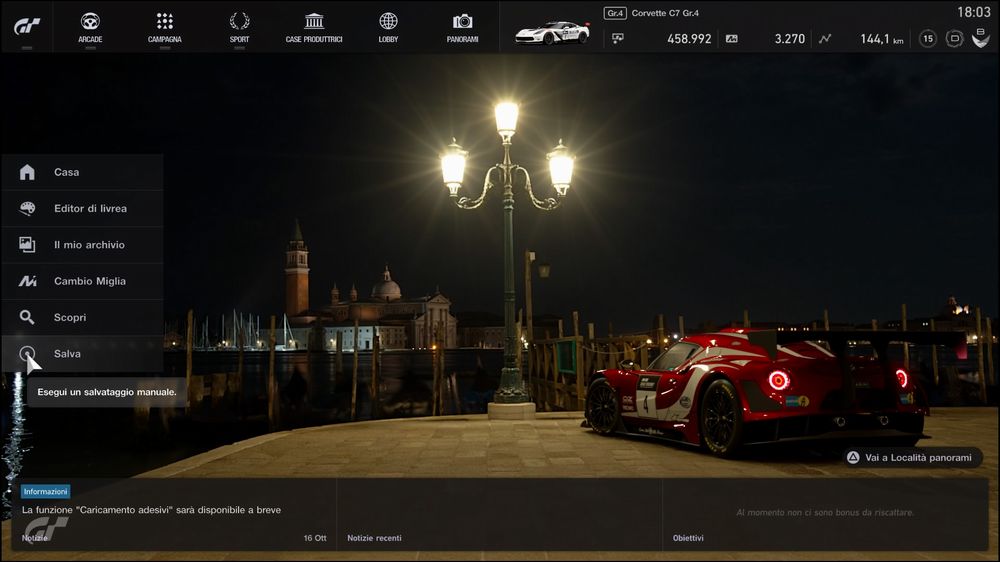The height and width of the screenshot is (562, 1000).
Task: Open Editor di livrea menu entry
Action: [x=82, y=209]
